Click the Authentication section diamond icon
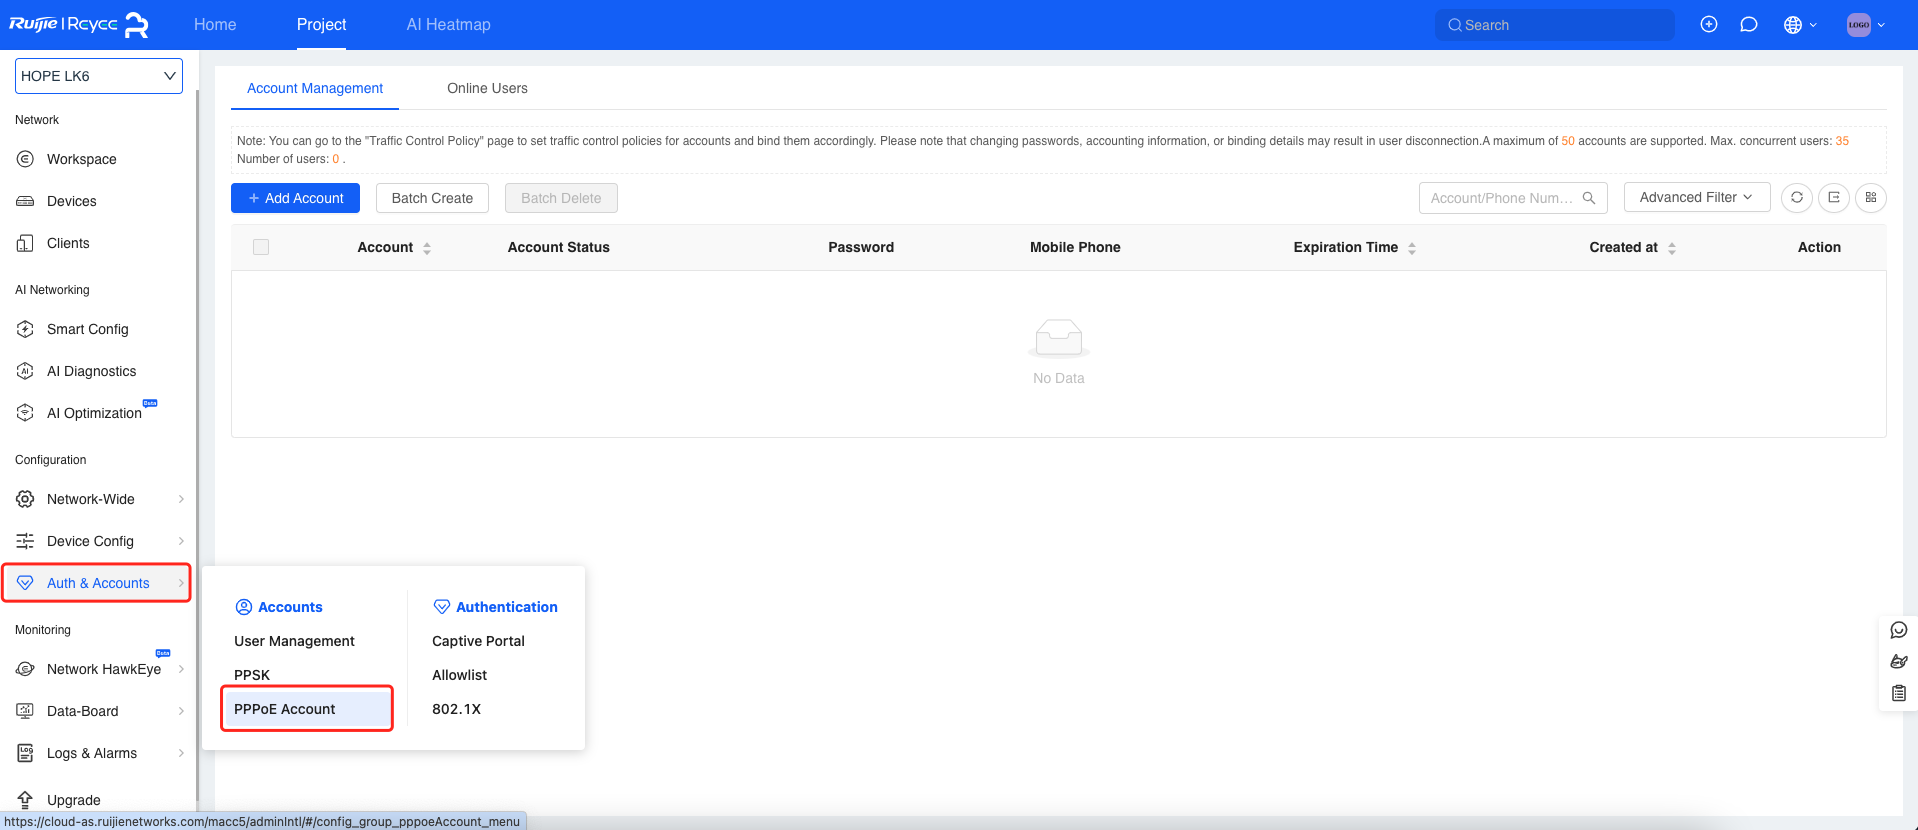This screenshot has height=830, width=1918. click(x=441, y=607)
